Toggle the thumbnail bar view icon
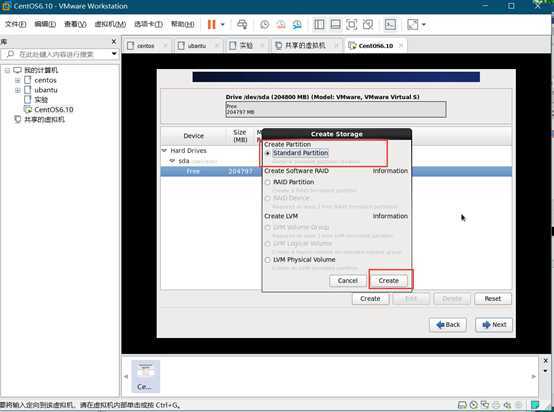Screen dimensions: 554x412 click(335, 24)
